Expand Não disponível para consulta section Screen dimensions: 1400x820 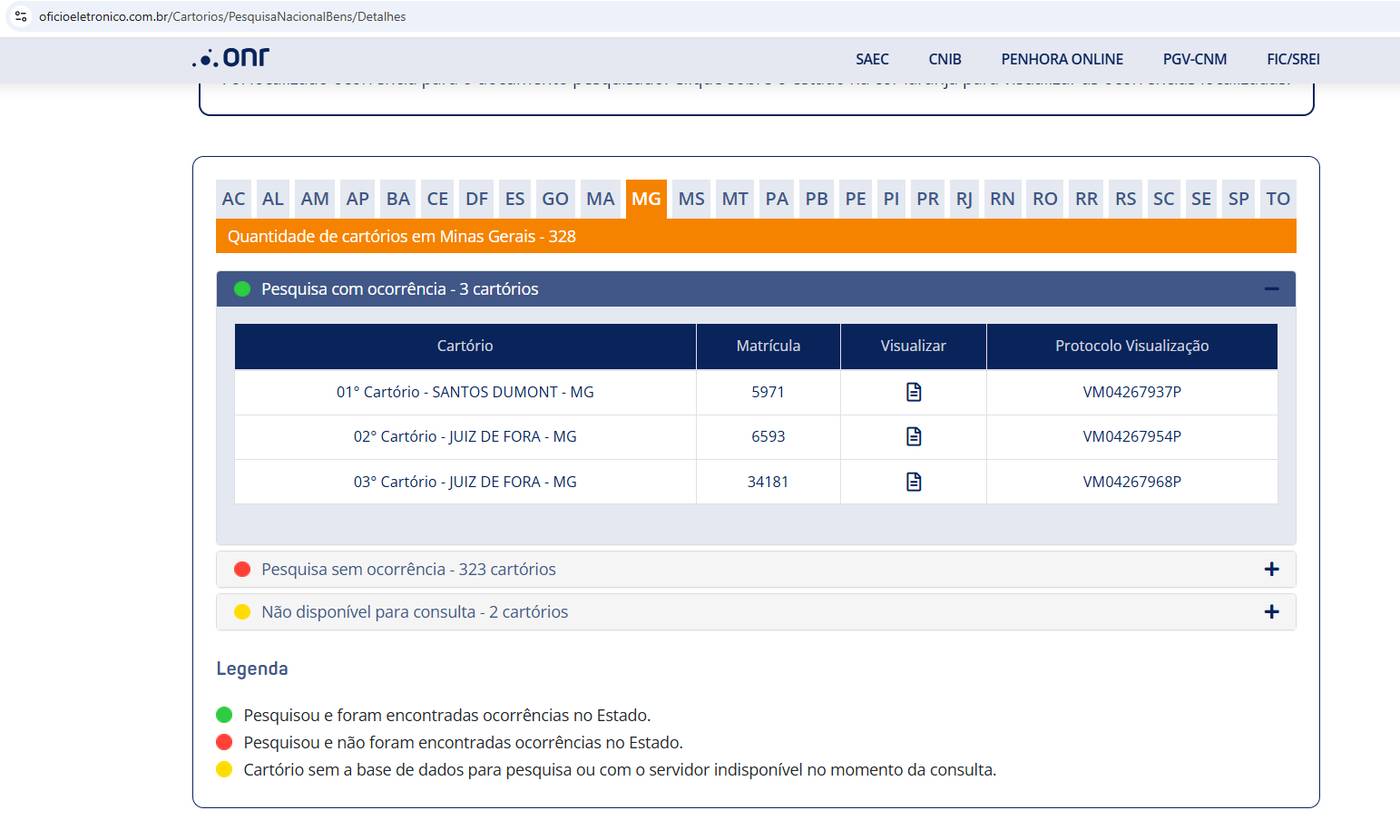(756, 612)
